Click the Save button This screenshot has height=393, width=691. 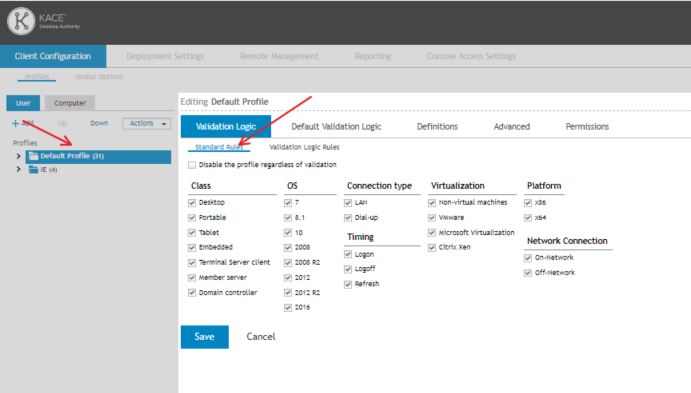coord(204,337)
